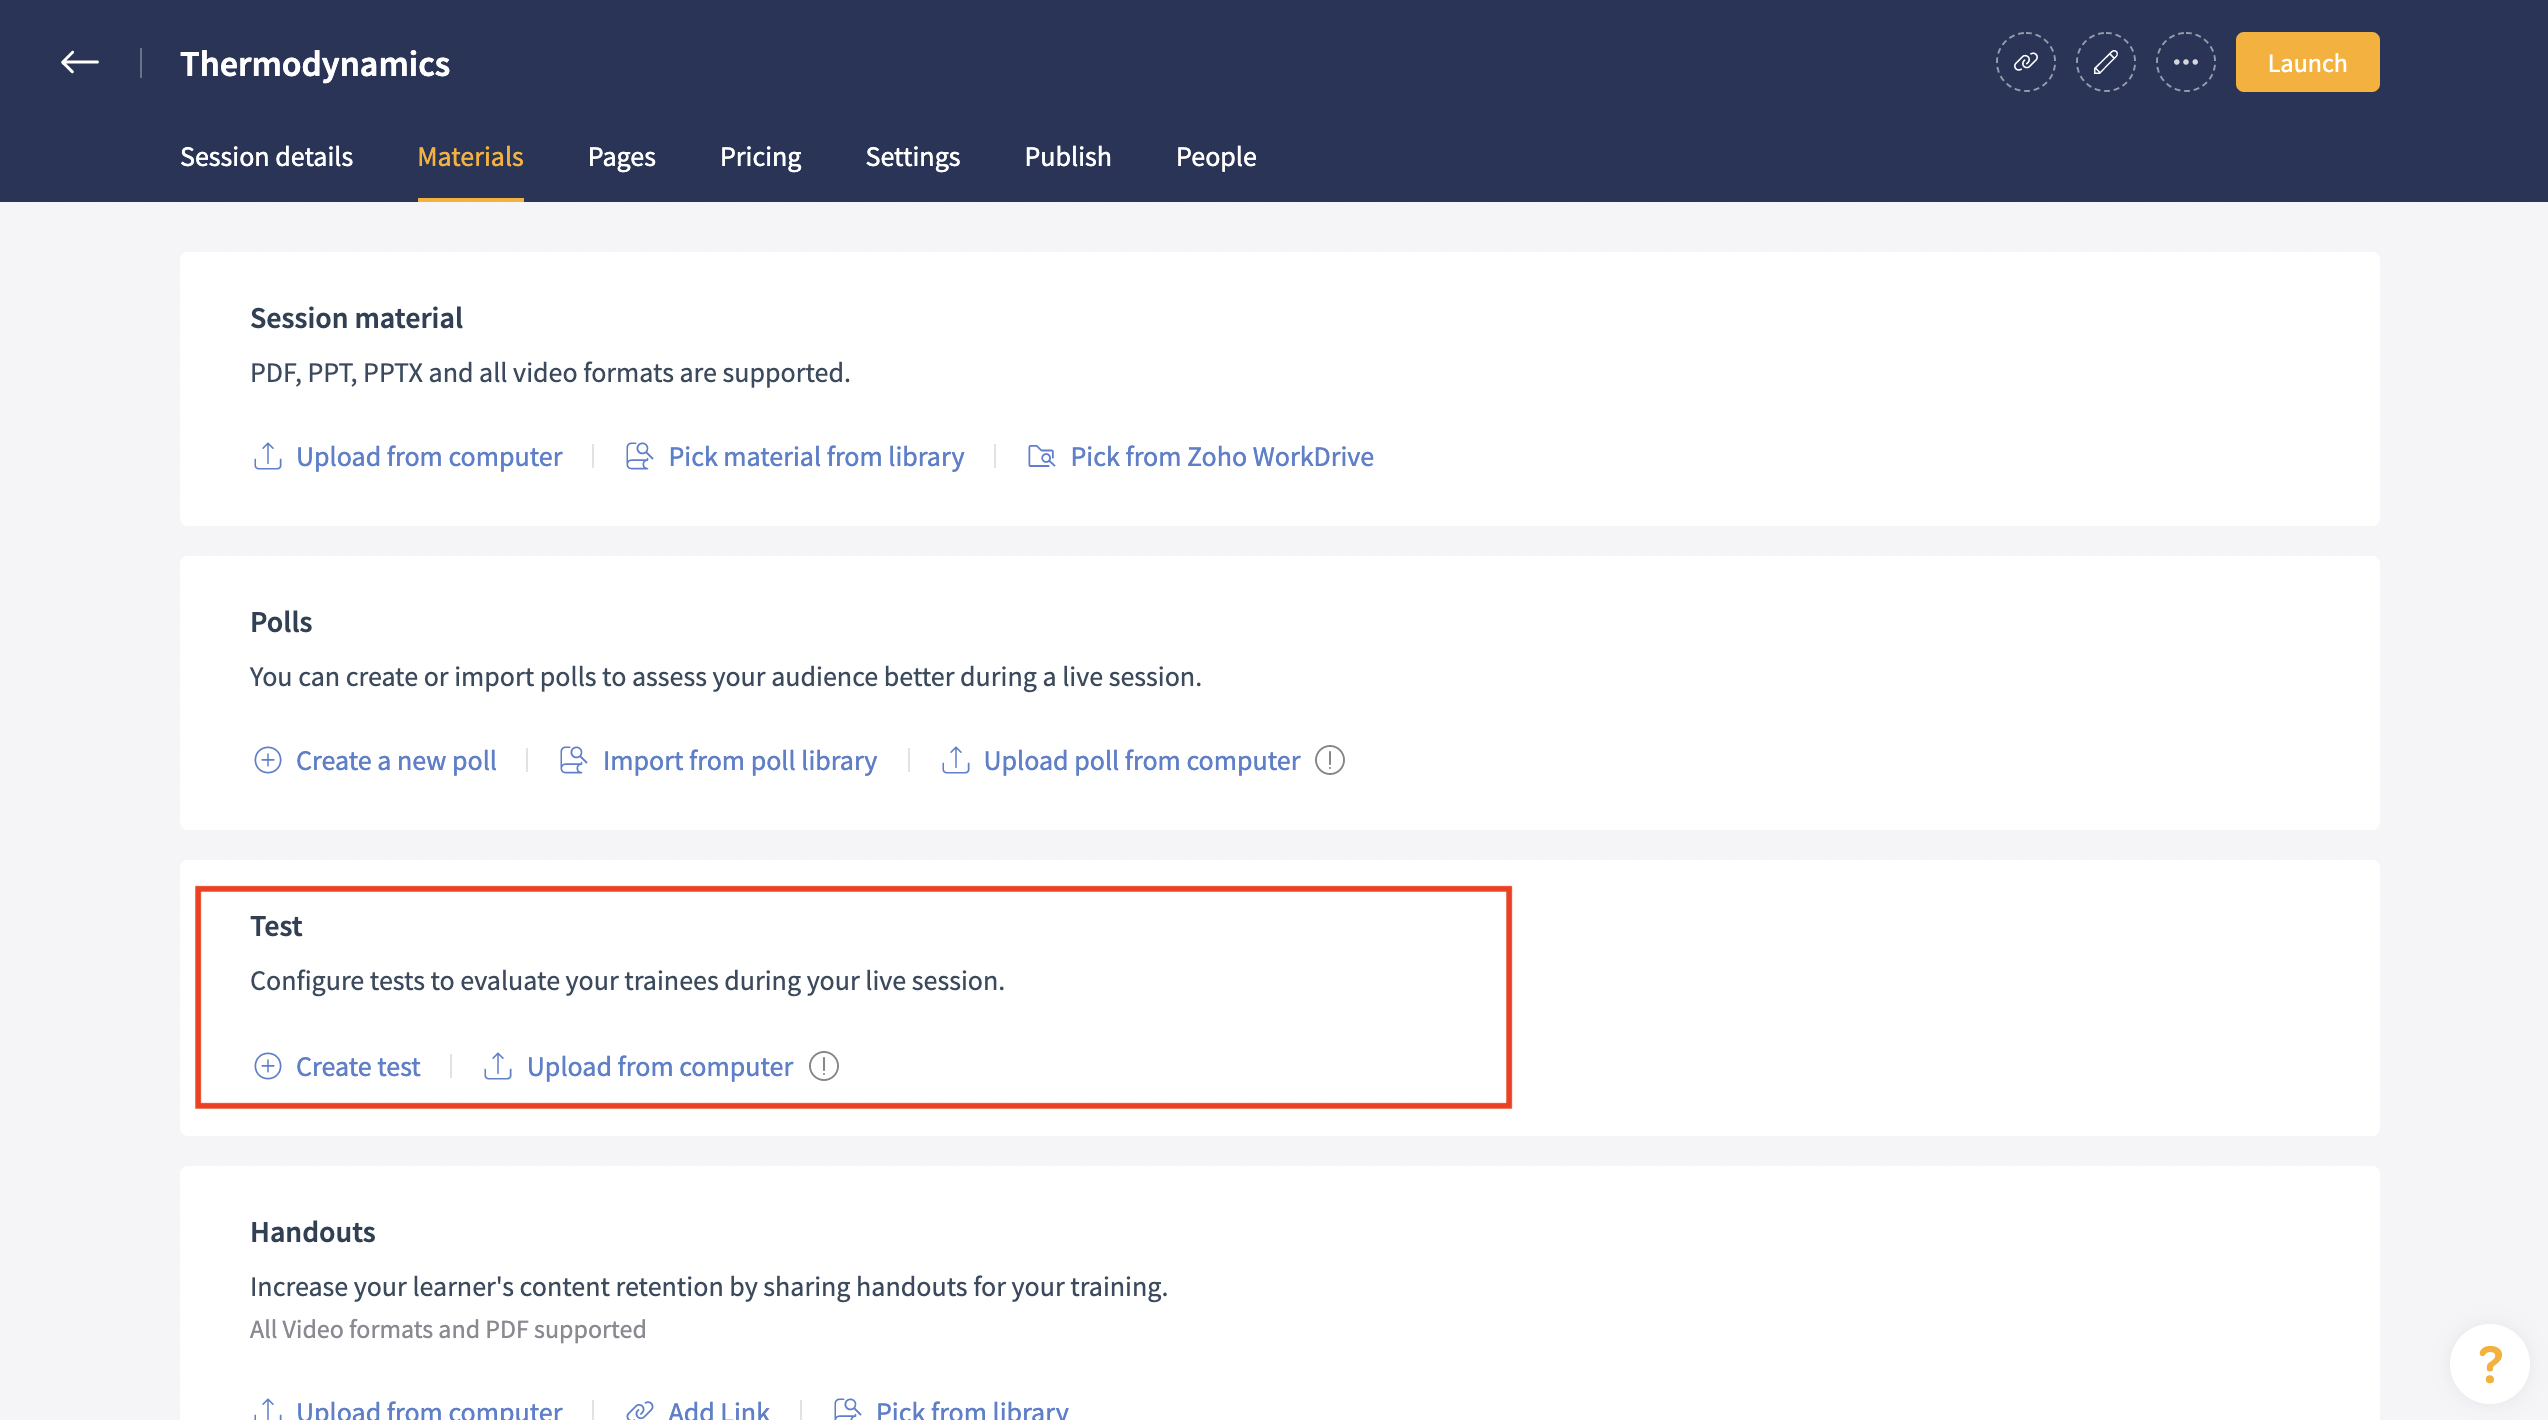Click Upload from computer in the Test section
Image resolution: width=2548 pixels, height=1420 pixels.
(659, 1067)
